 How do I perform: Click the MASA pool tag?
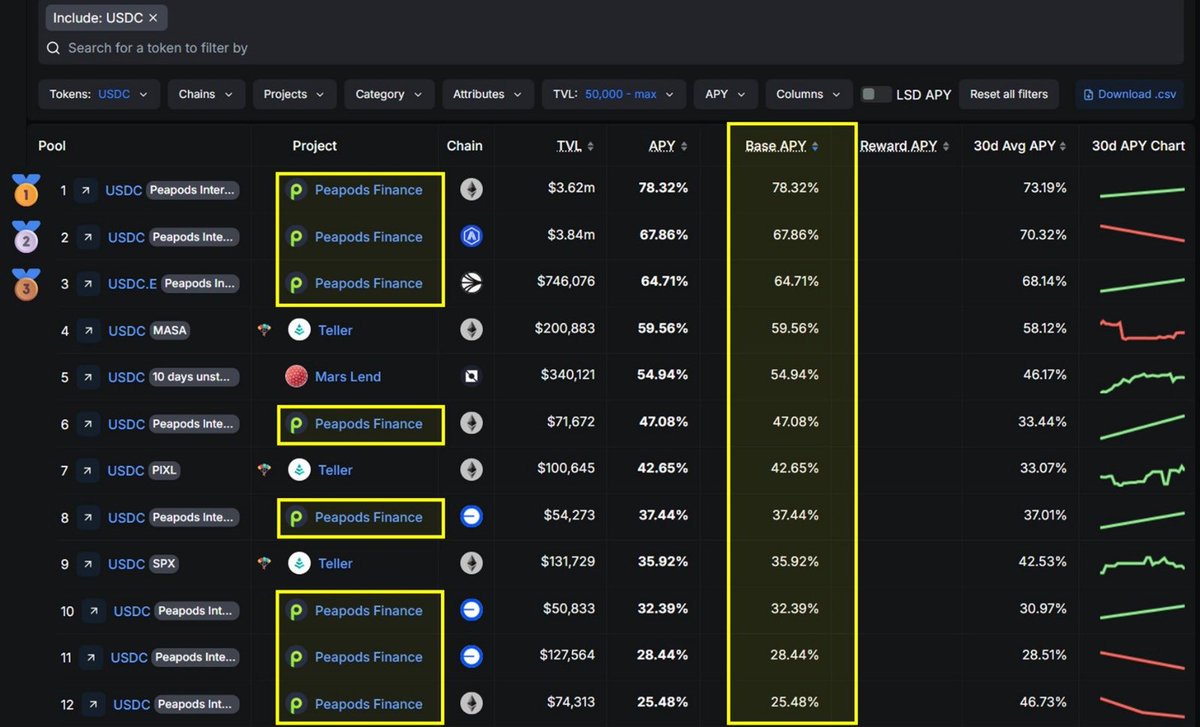tap(170, 330)
